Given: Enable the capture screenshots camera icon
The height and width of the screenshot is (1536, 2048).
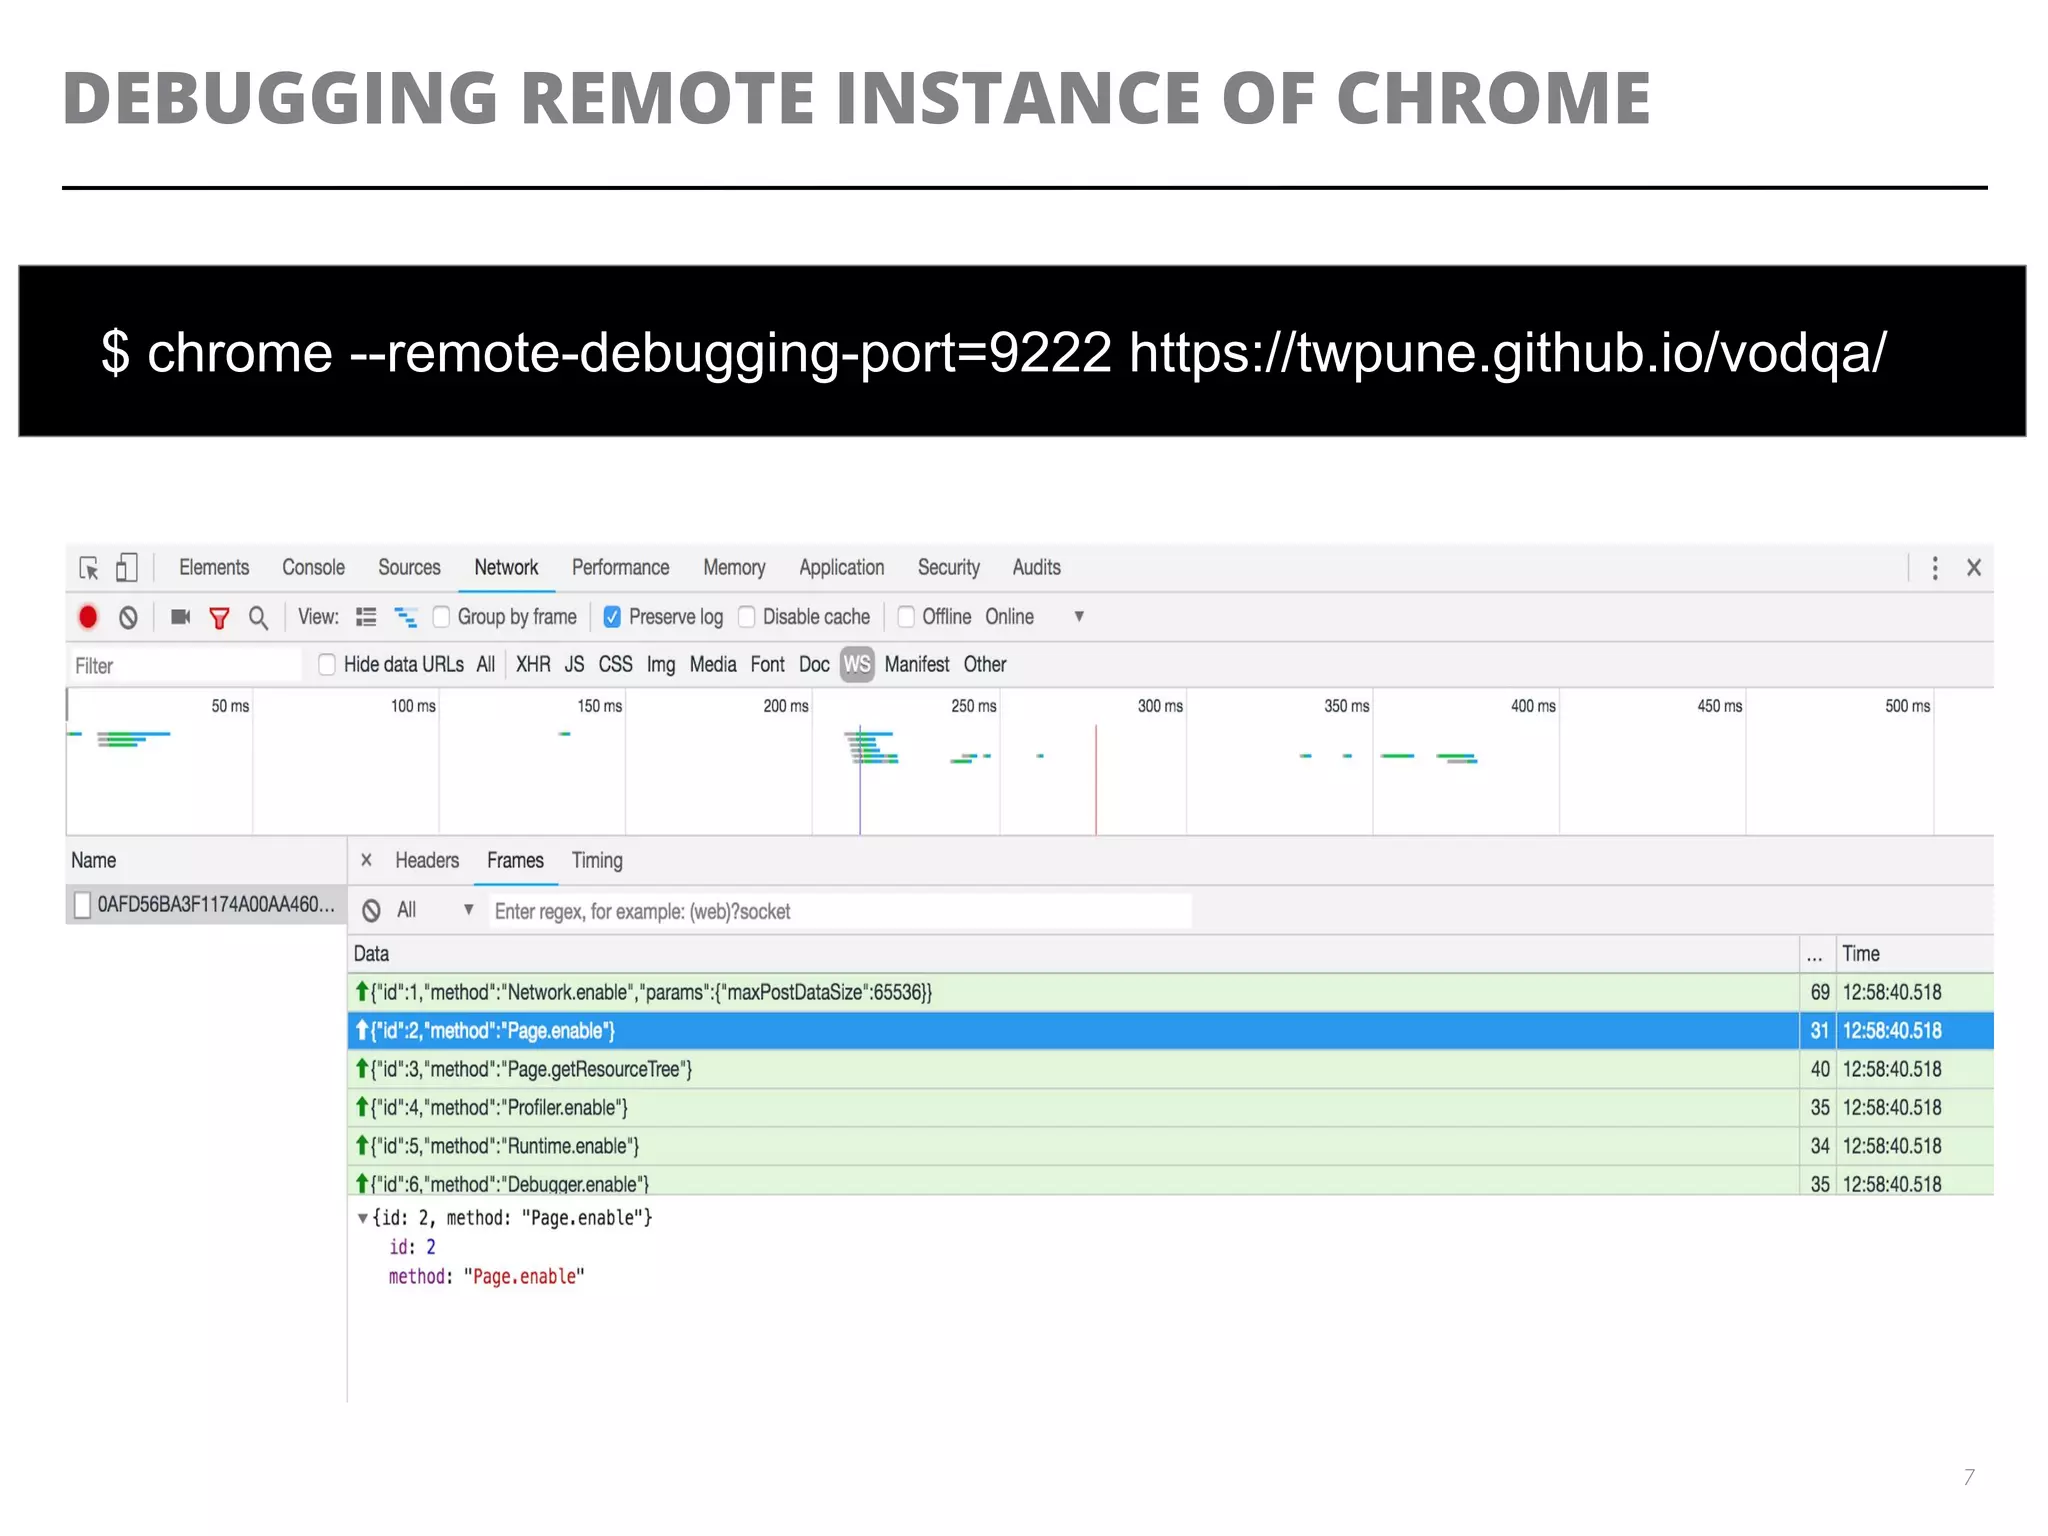Looking at the screenshot, I should pyautogui.click(x=180, y=617).
